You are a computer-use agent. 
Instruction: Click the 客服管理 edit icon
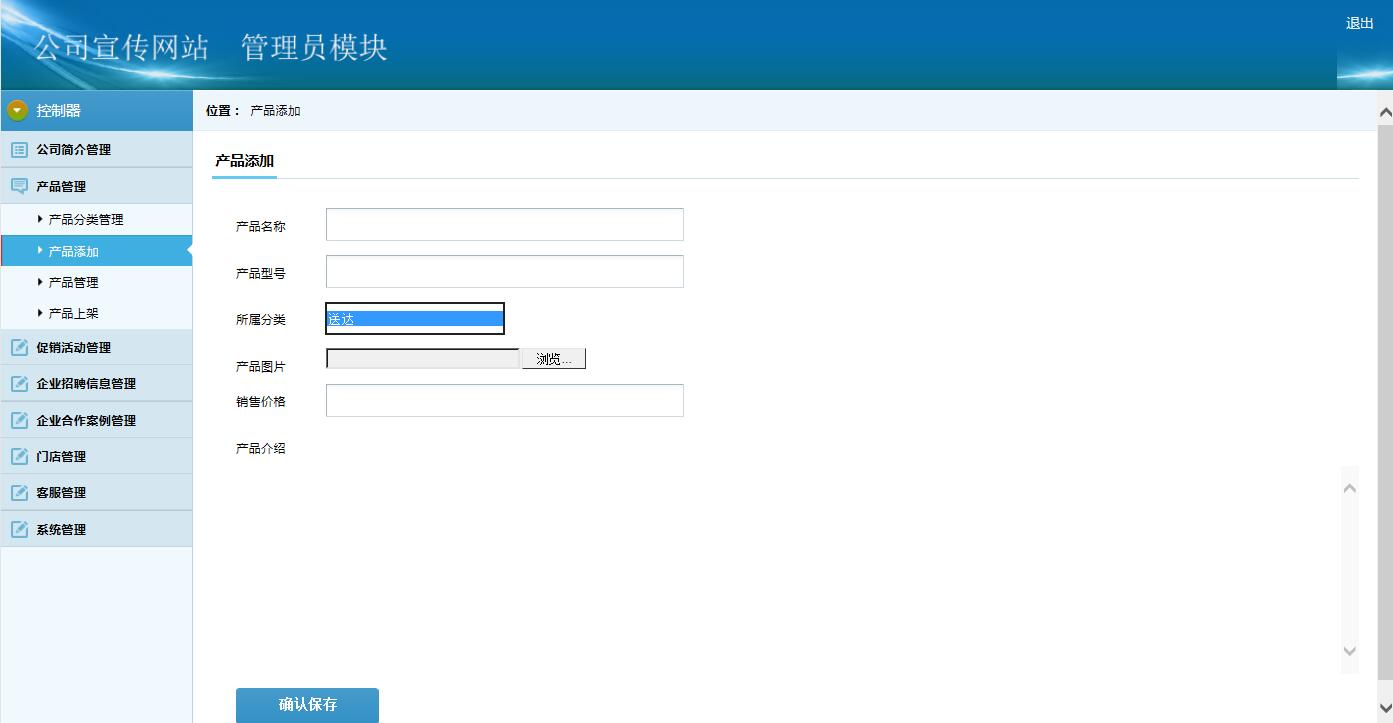pyautogui.click(x=19, y=492)
